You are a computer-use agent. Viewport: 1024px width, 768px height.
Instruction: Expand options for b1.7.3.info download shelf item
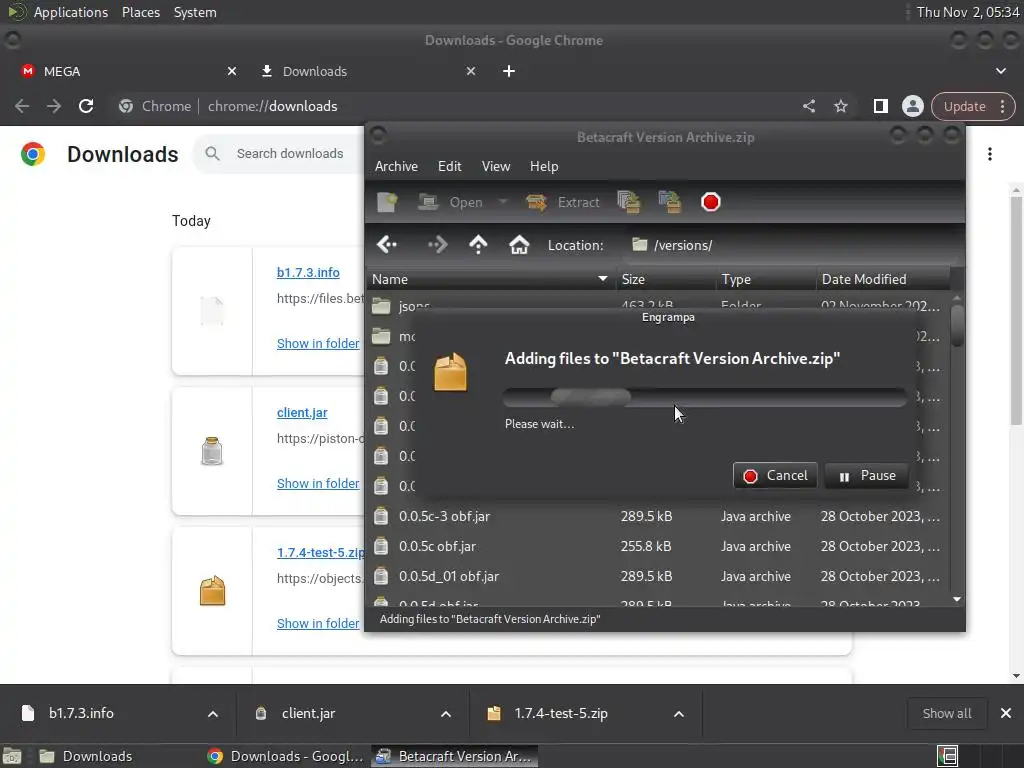coord(213,714)
